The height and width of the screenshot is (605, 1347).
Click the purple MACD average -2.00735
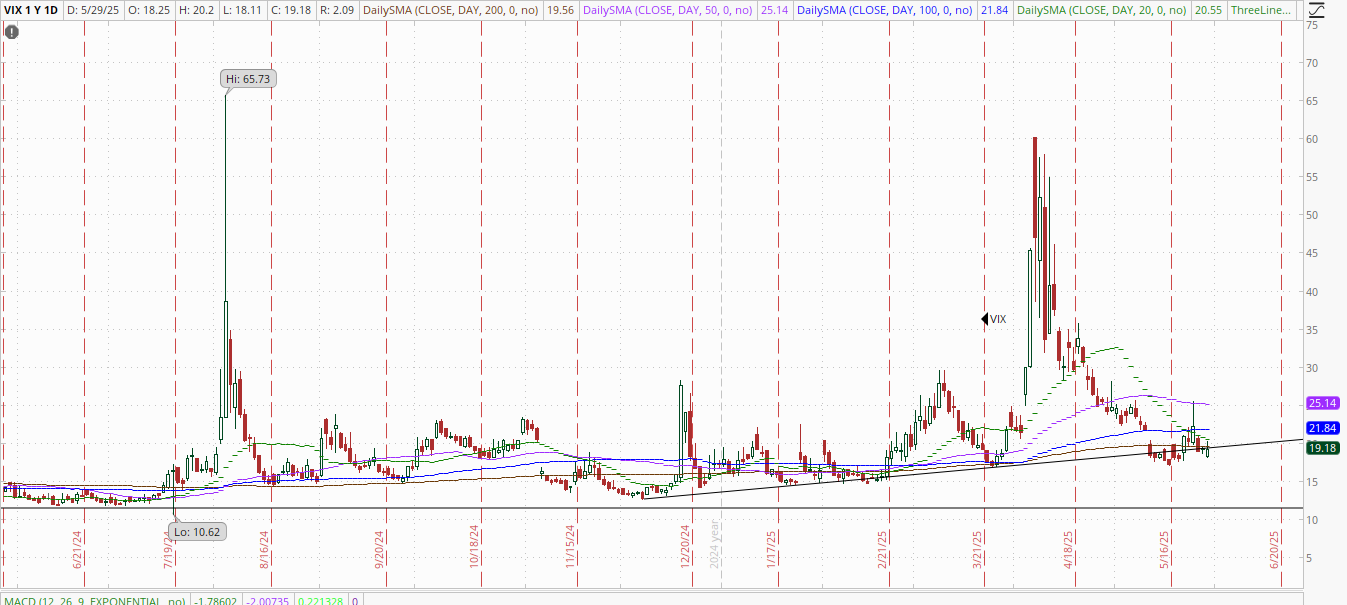(x=267, y=601)
